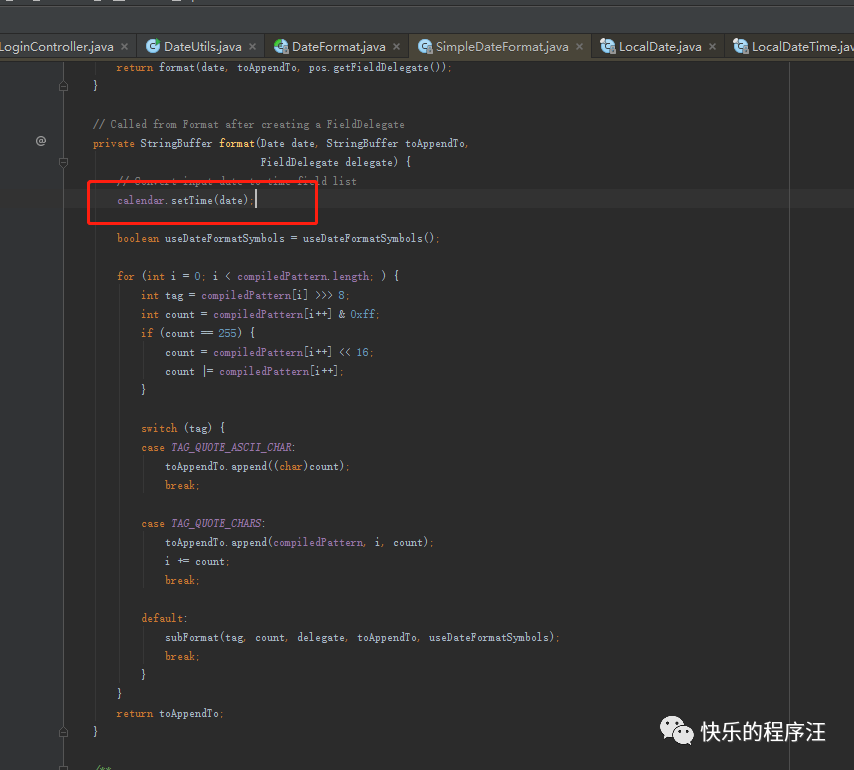Click the 'count |= compiledPattern[i++]' line
854x770 pixels.
click(x=254, y=371)
